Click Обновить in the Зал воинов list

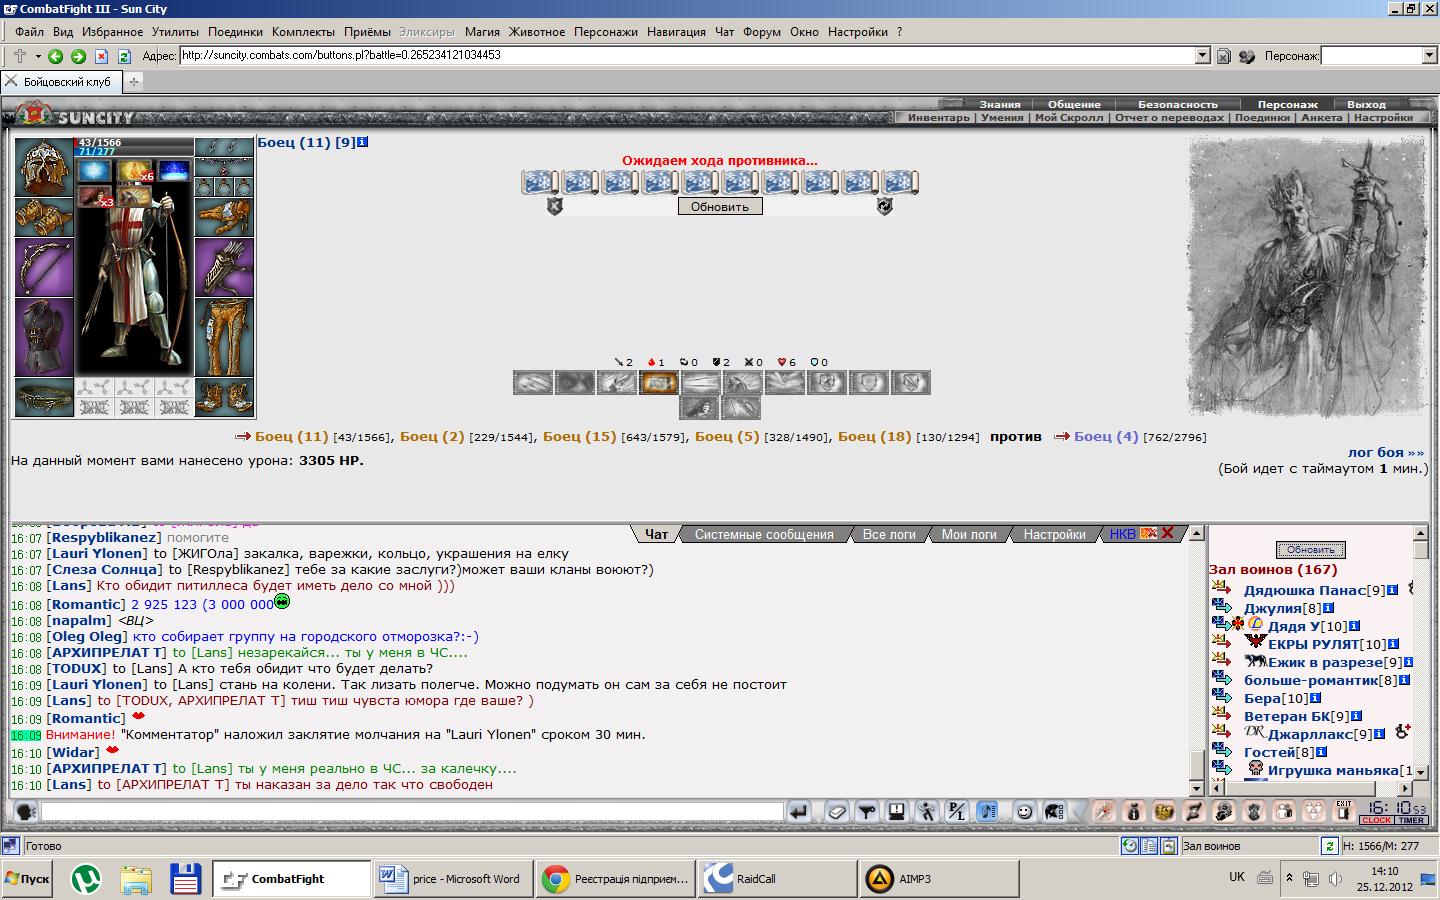click(1310, 550)
